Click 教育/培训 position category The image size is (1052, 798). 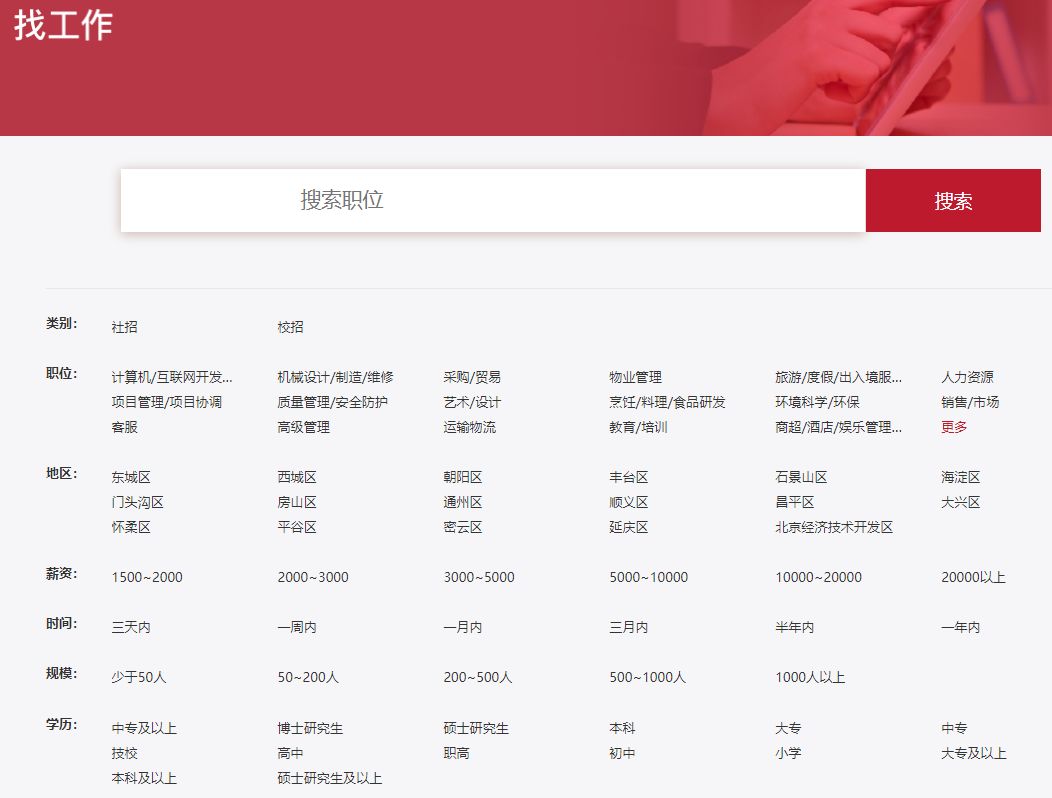[638, 427]
